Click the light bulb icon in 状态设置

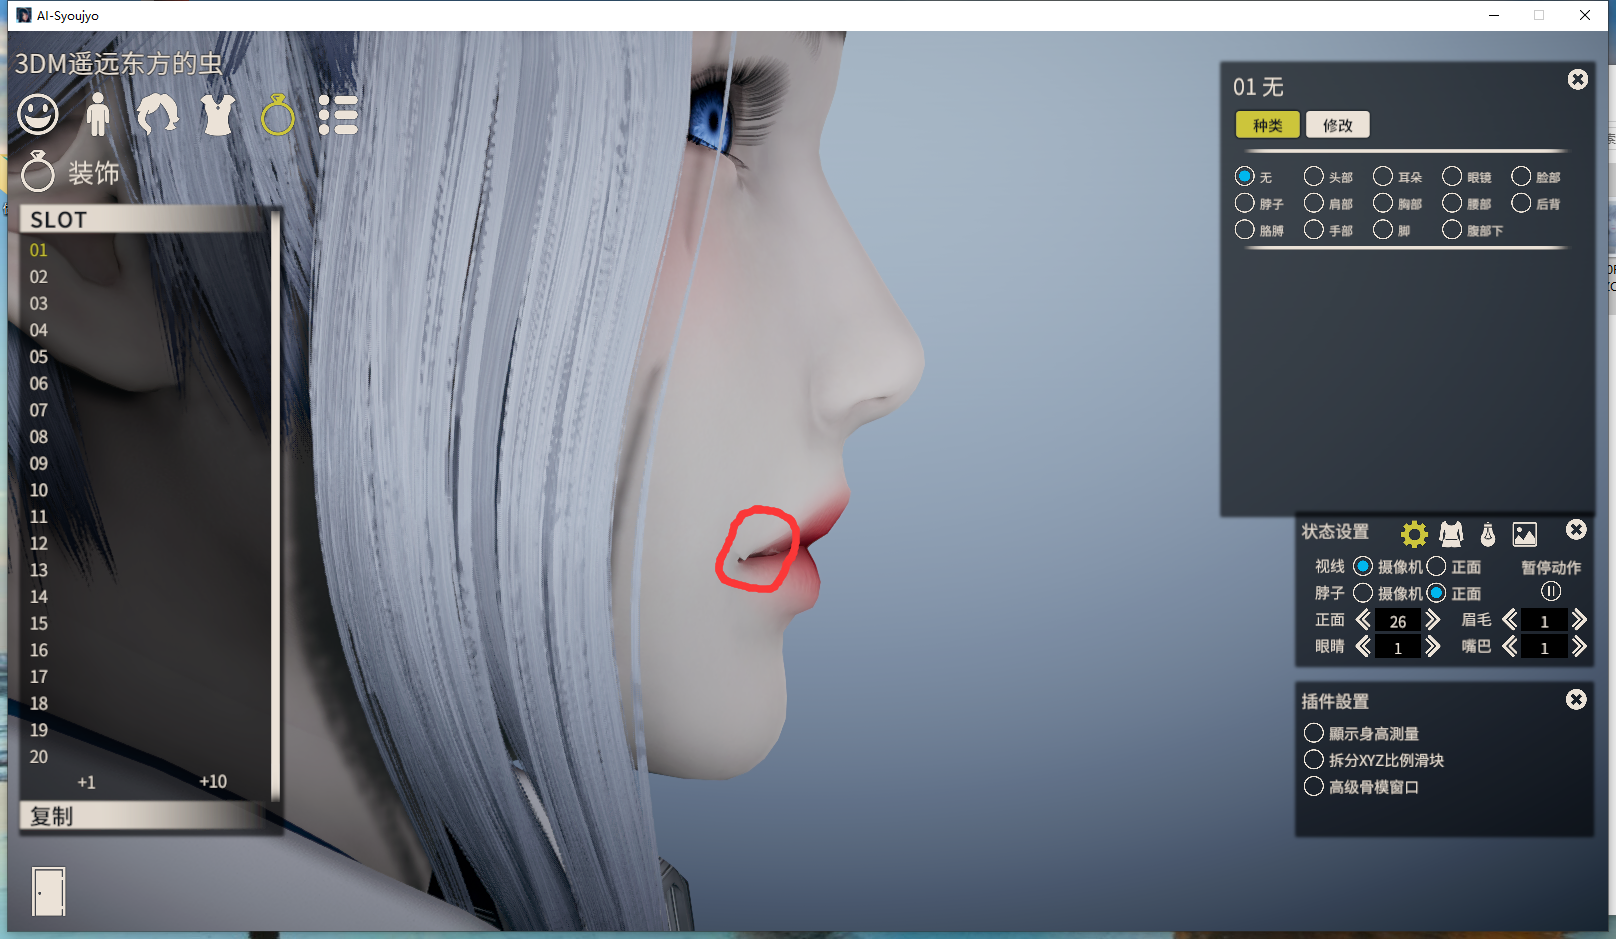pos(1488,534)
